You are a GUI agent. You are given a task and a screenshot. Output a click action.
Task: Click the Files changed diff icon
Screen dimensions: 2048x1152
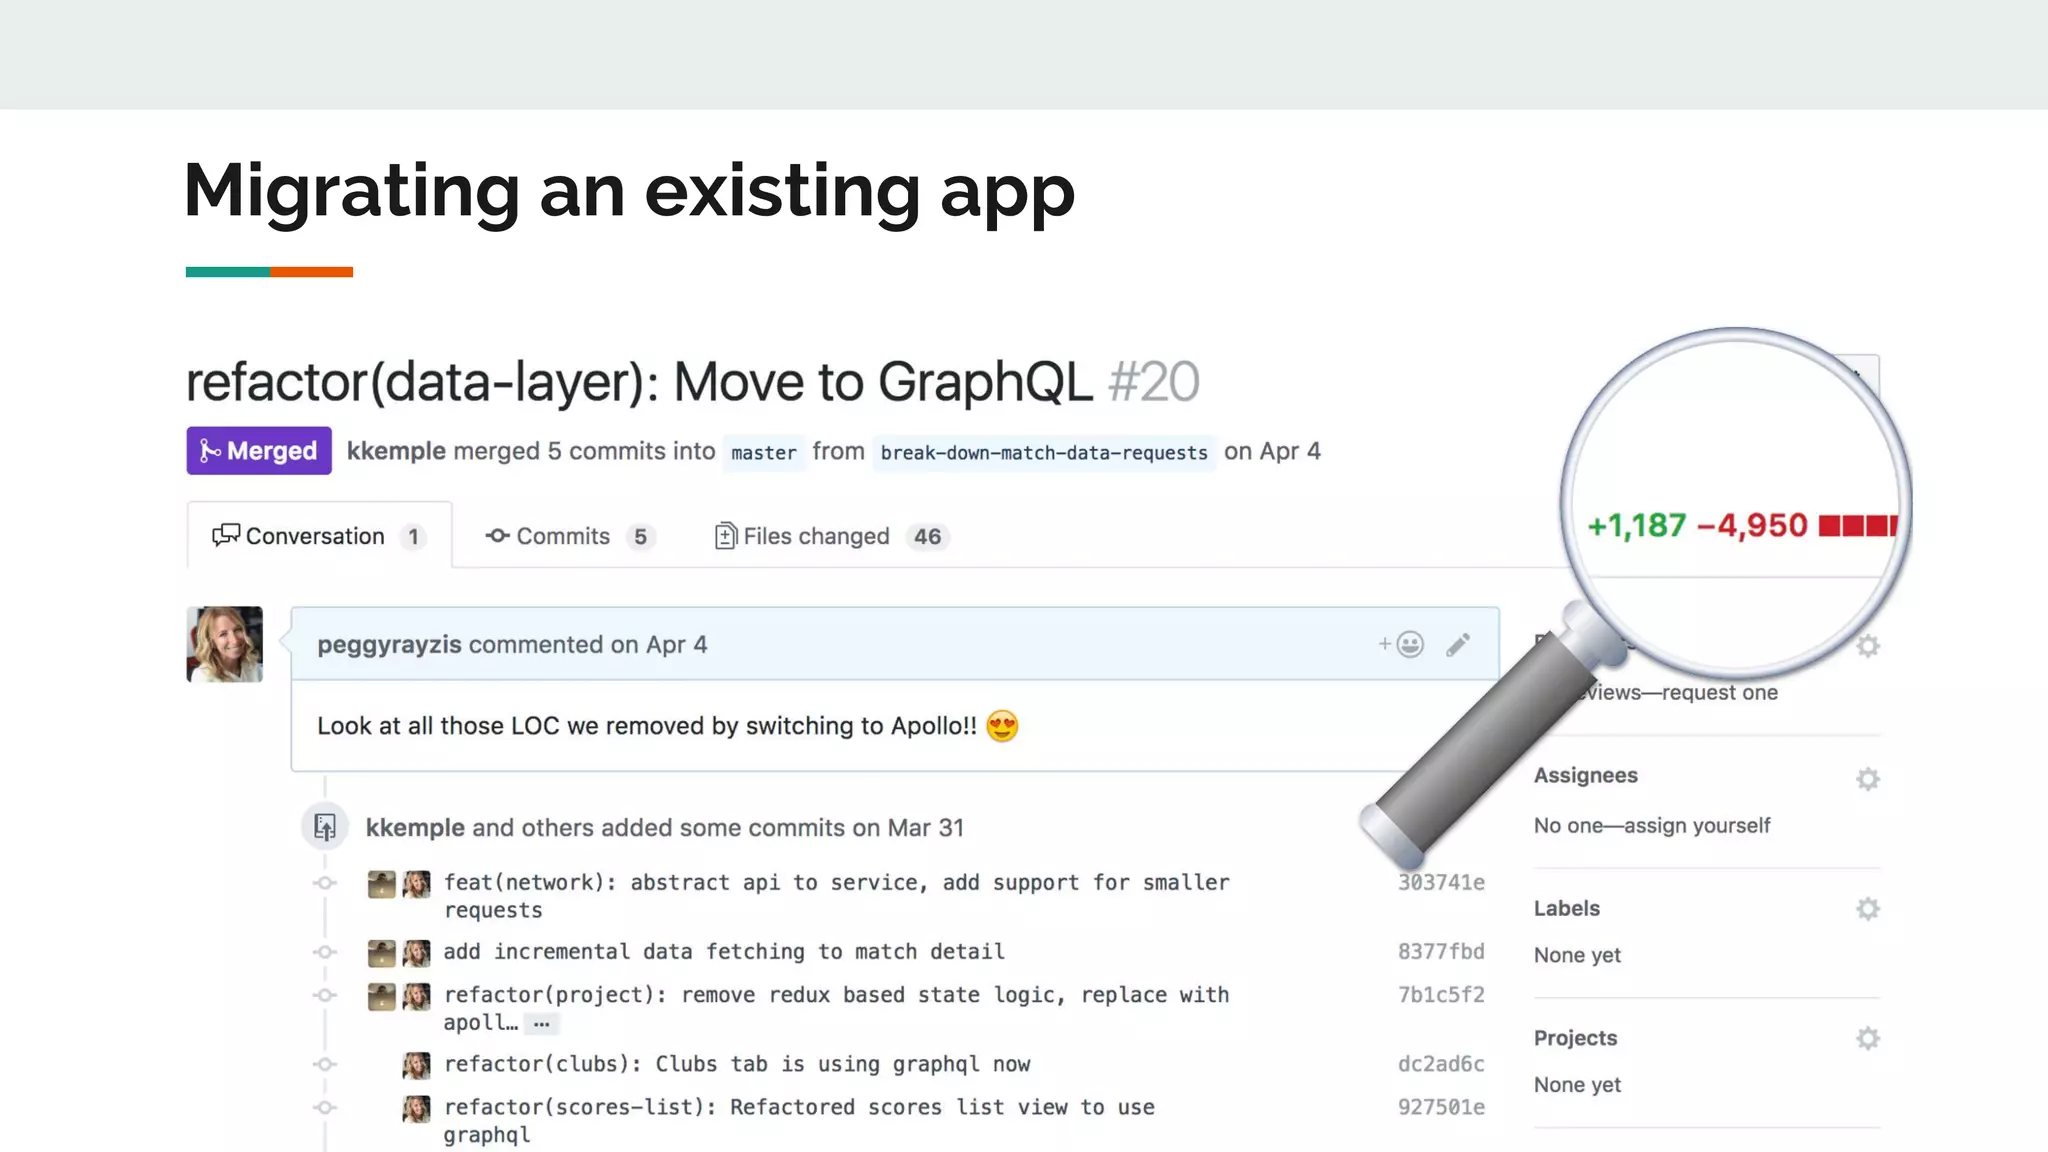[726, 536]
